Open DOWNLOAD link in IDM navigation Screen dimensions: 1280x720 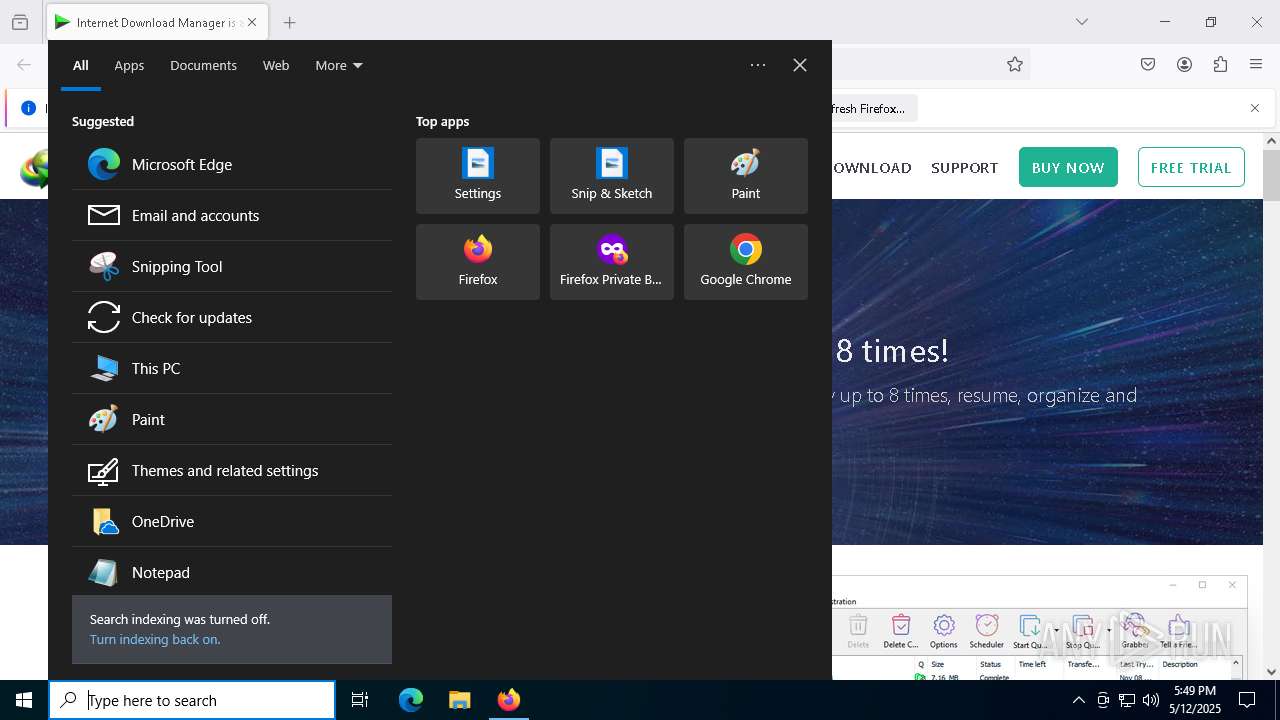tap(871, 168)
